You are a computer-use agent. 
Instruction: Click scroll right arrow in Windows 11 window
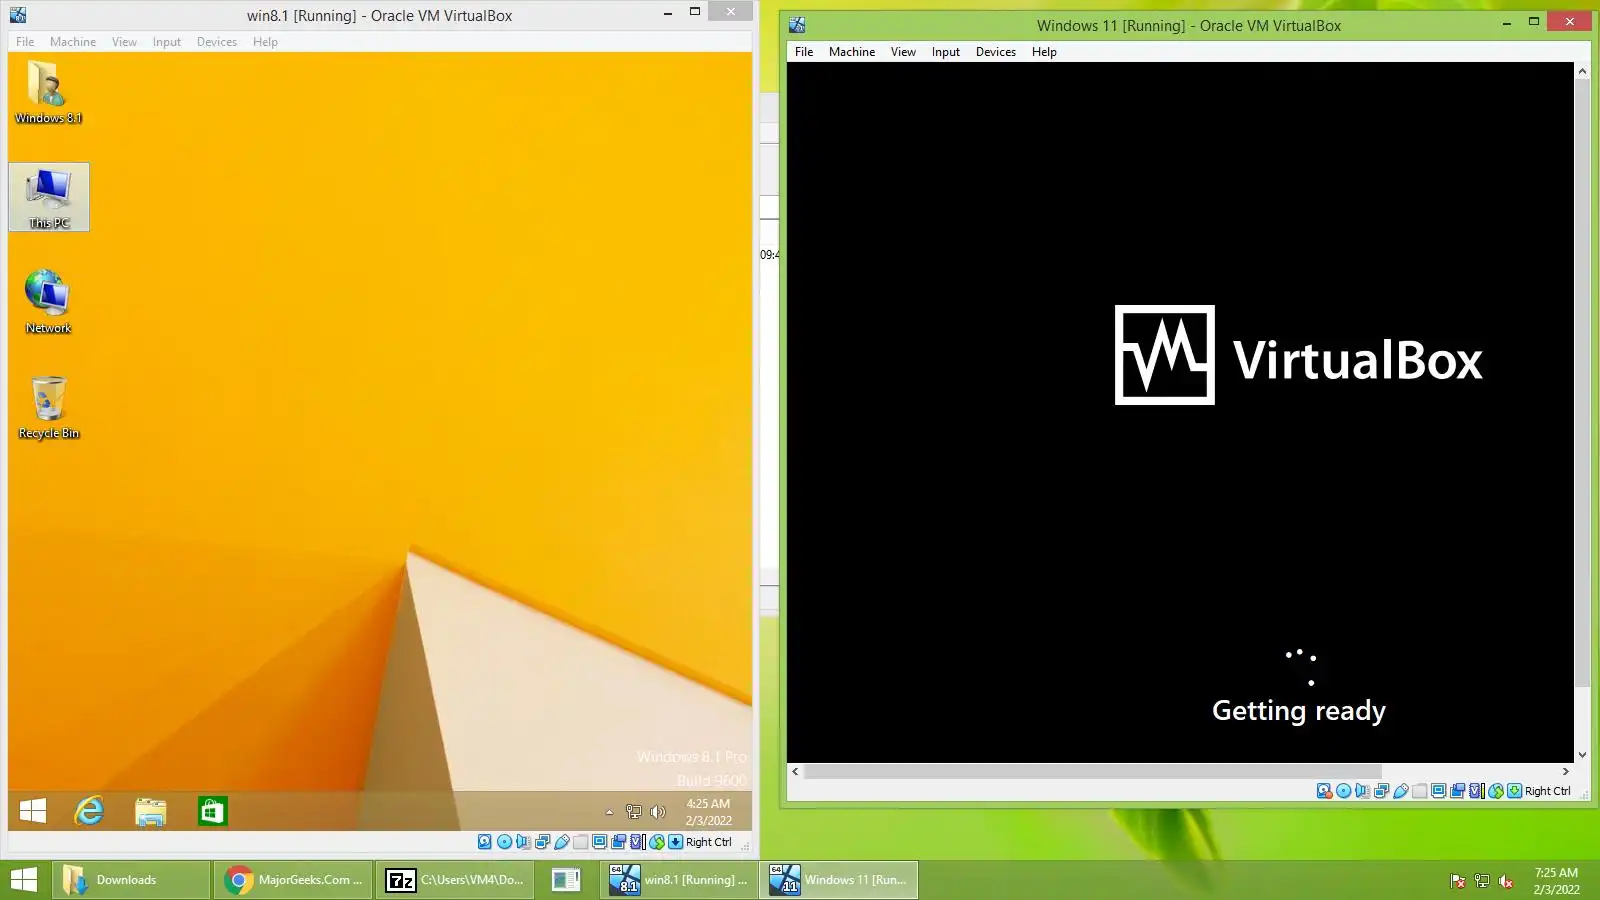1566,771
